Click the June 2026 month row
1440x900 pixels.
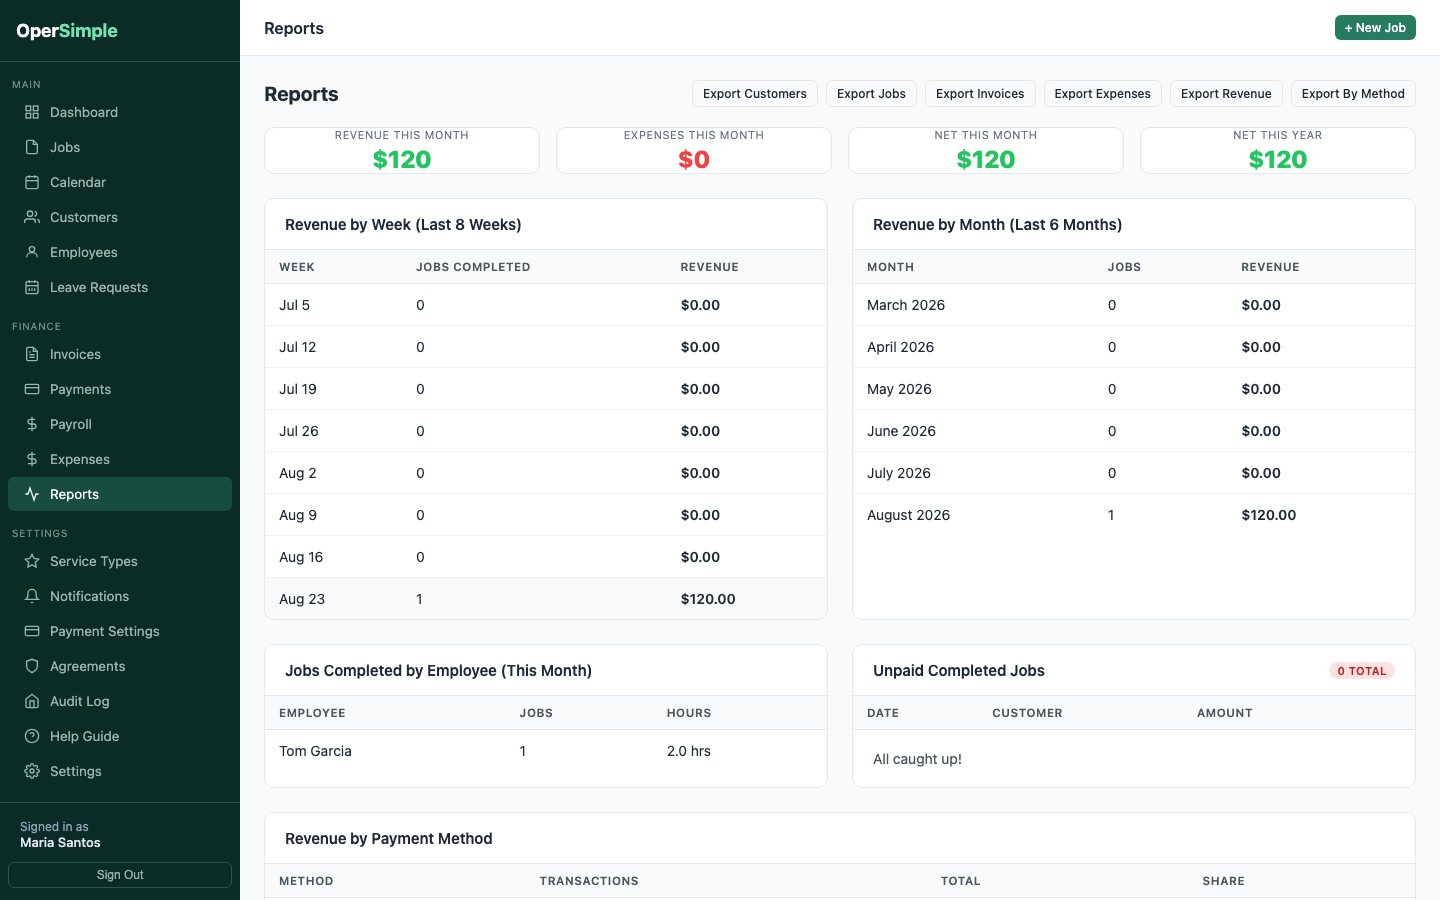[1134, 431]
